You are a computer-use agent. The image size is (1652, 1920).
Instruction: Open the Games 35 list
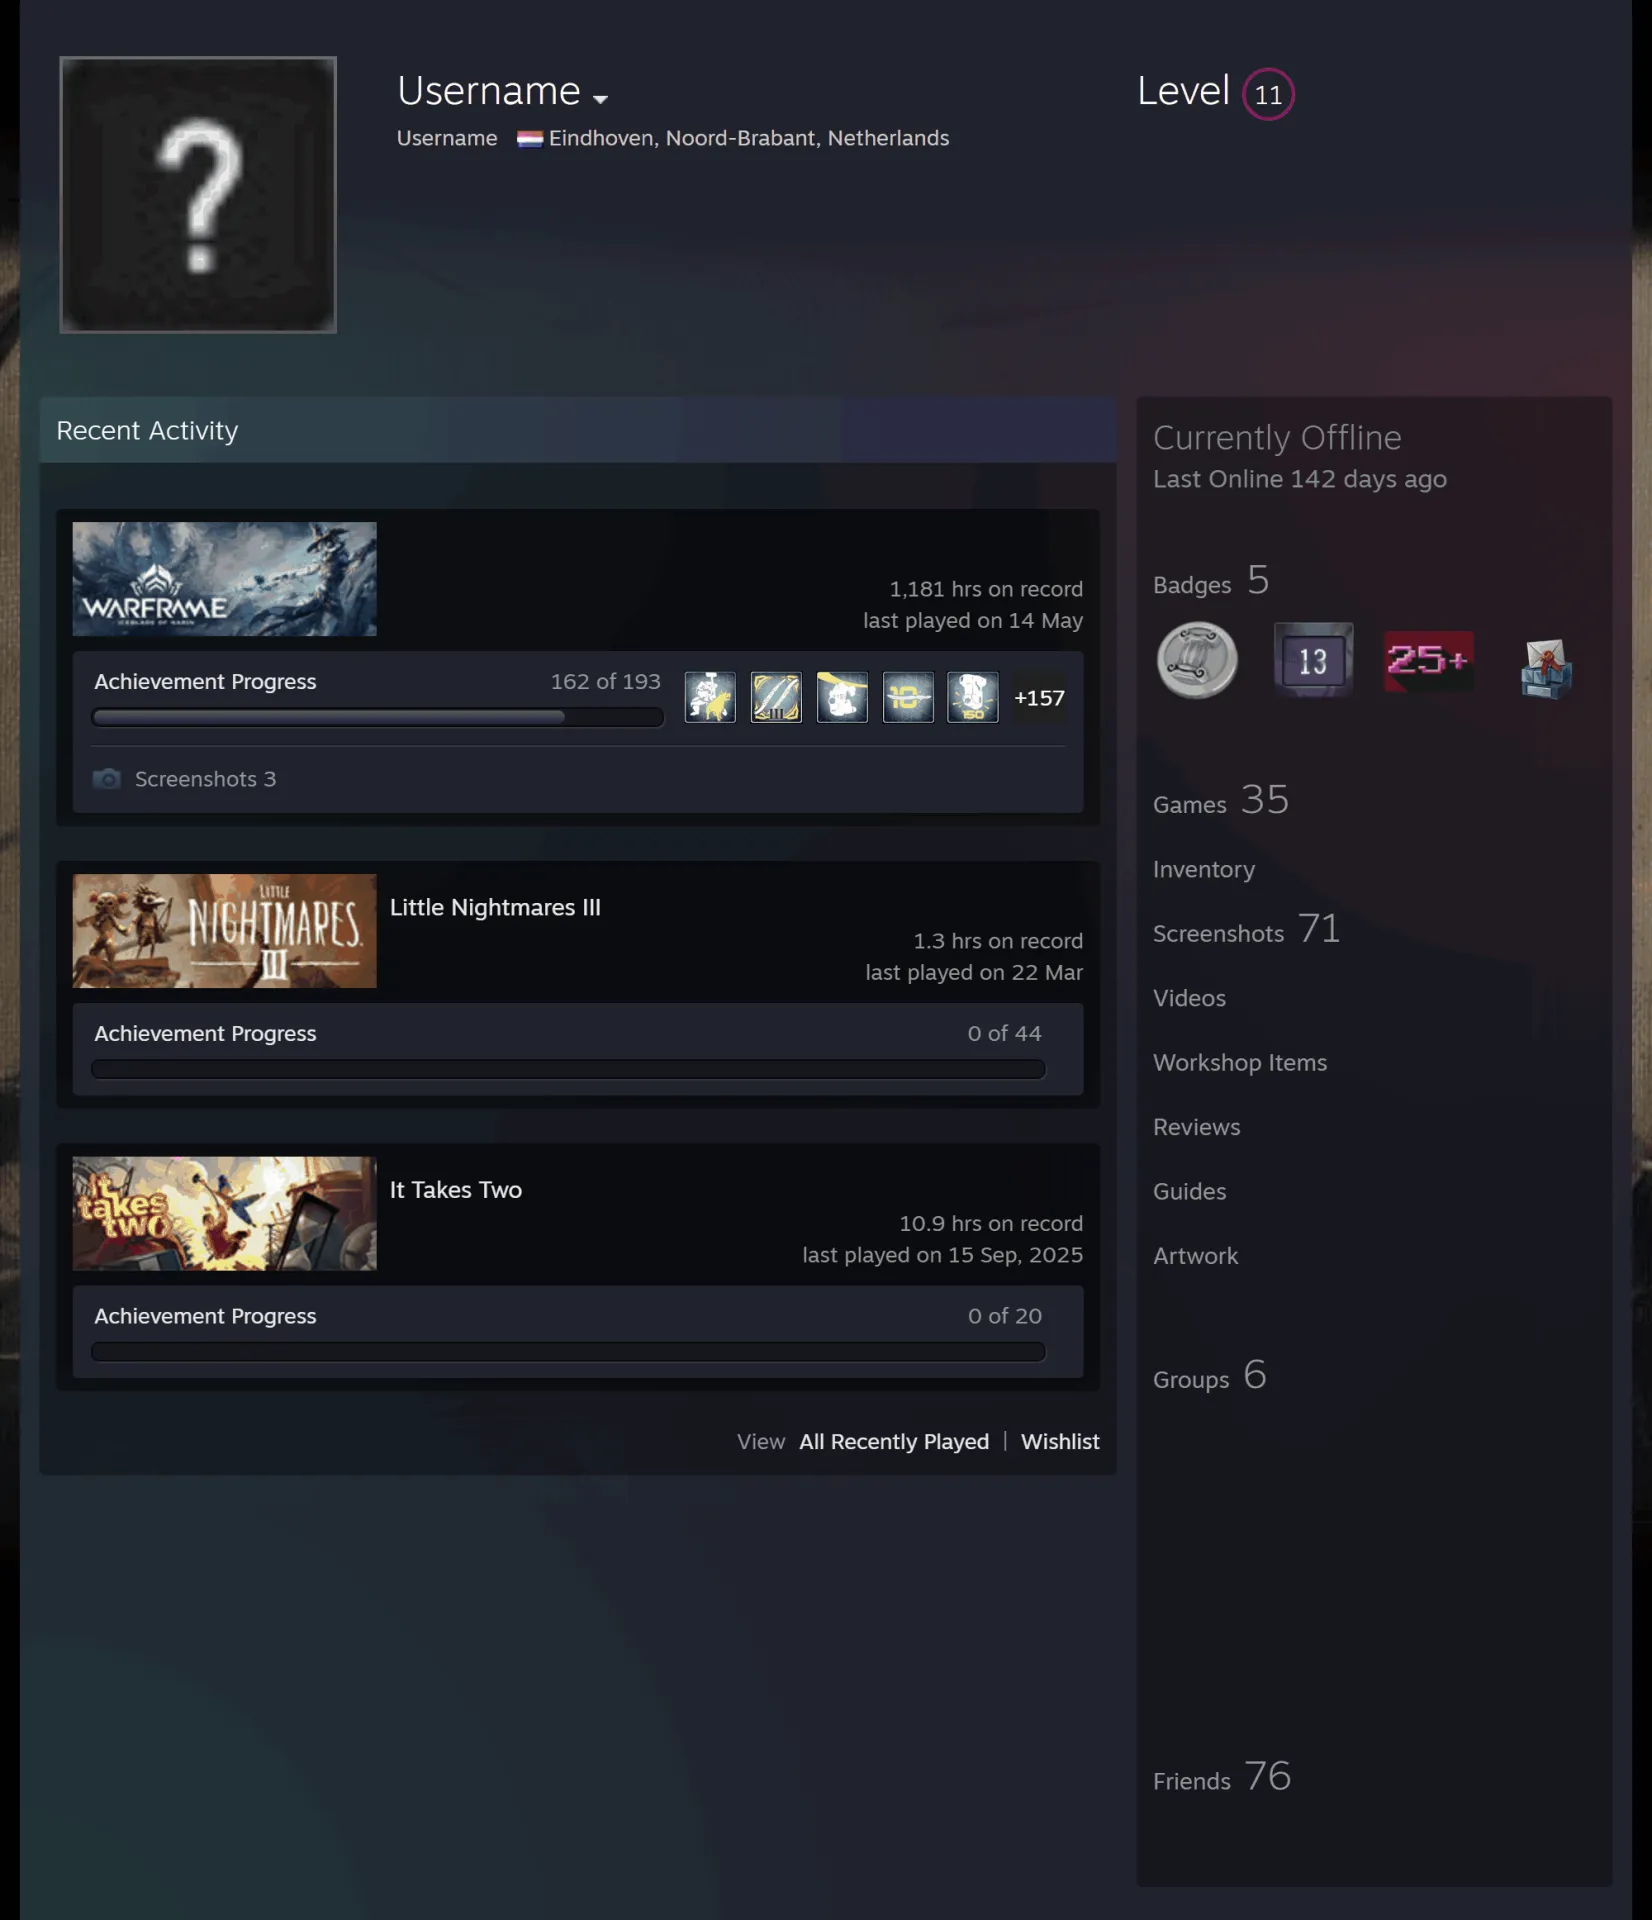coord(1221,801)
